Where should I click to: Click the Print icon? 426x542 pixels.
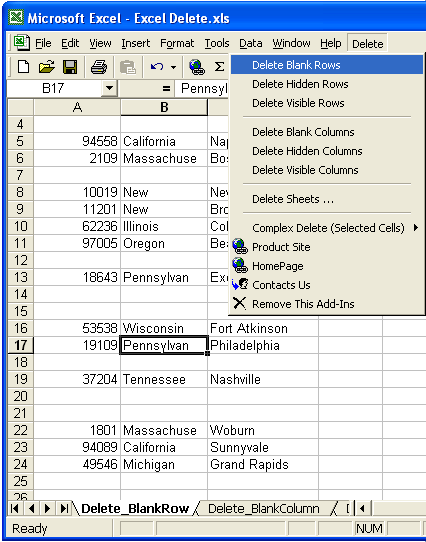coord(99,66)
